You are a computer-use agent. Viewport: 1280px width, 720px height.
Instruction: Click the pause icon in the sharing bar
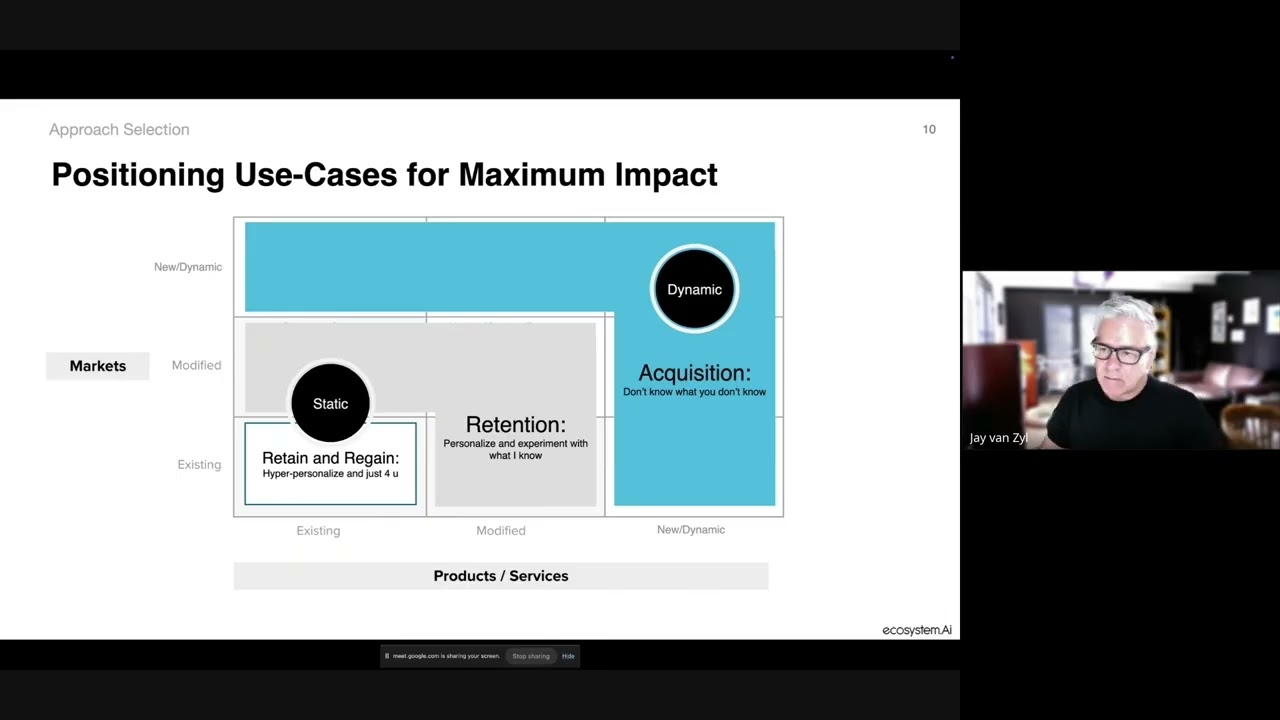coord(387,656)
